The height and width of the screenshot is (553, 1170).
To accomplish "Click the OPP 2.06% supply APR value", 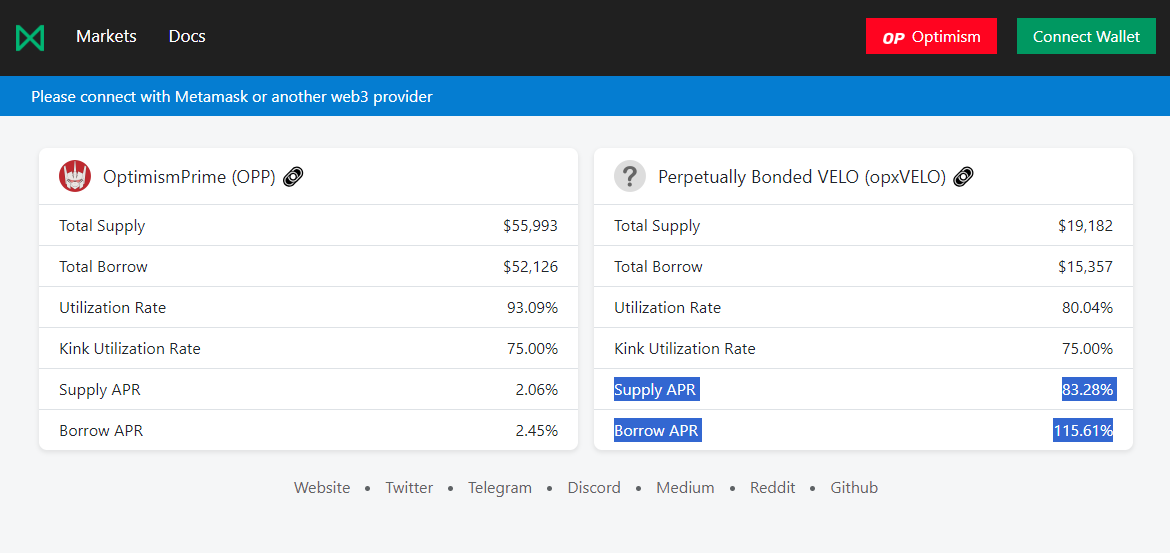I will tap(536, 390).
